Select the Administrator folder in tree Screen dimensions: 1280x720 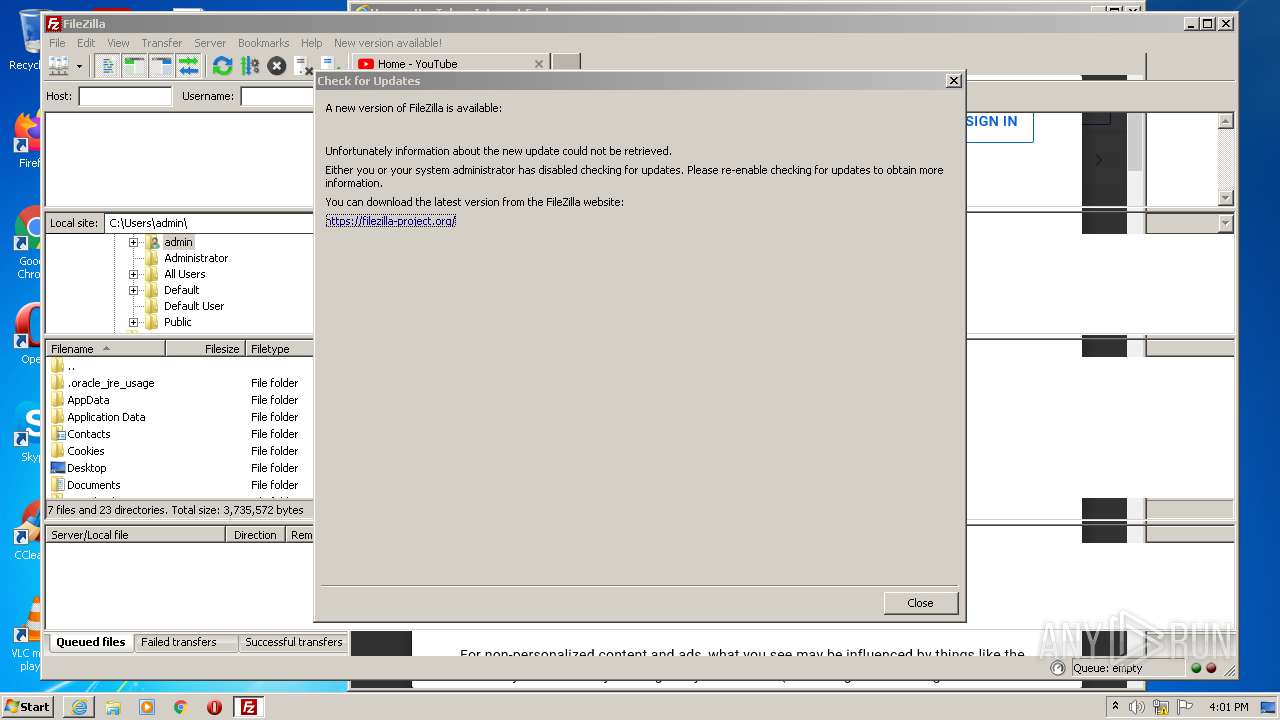[196, 258]
